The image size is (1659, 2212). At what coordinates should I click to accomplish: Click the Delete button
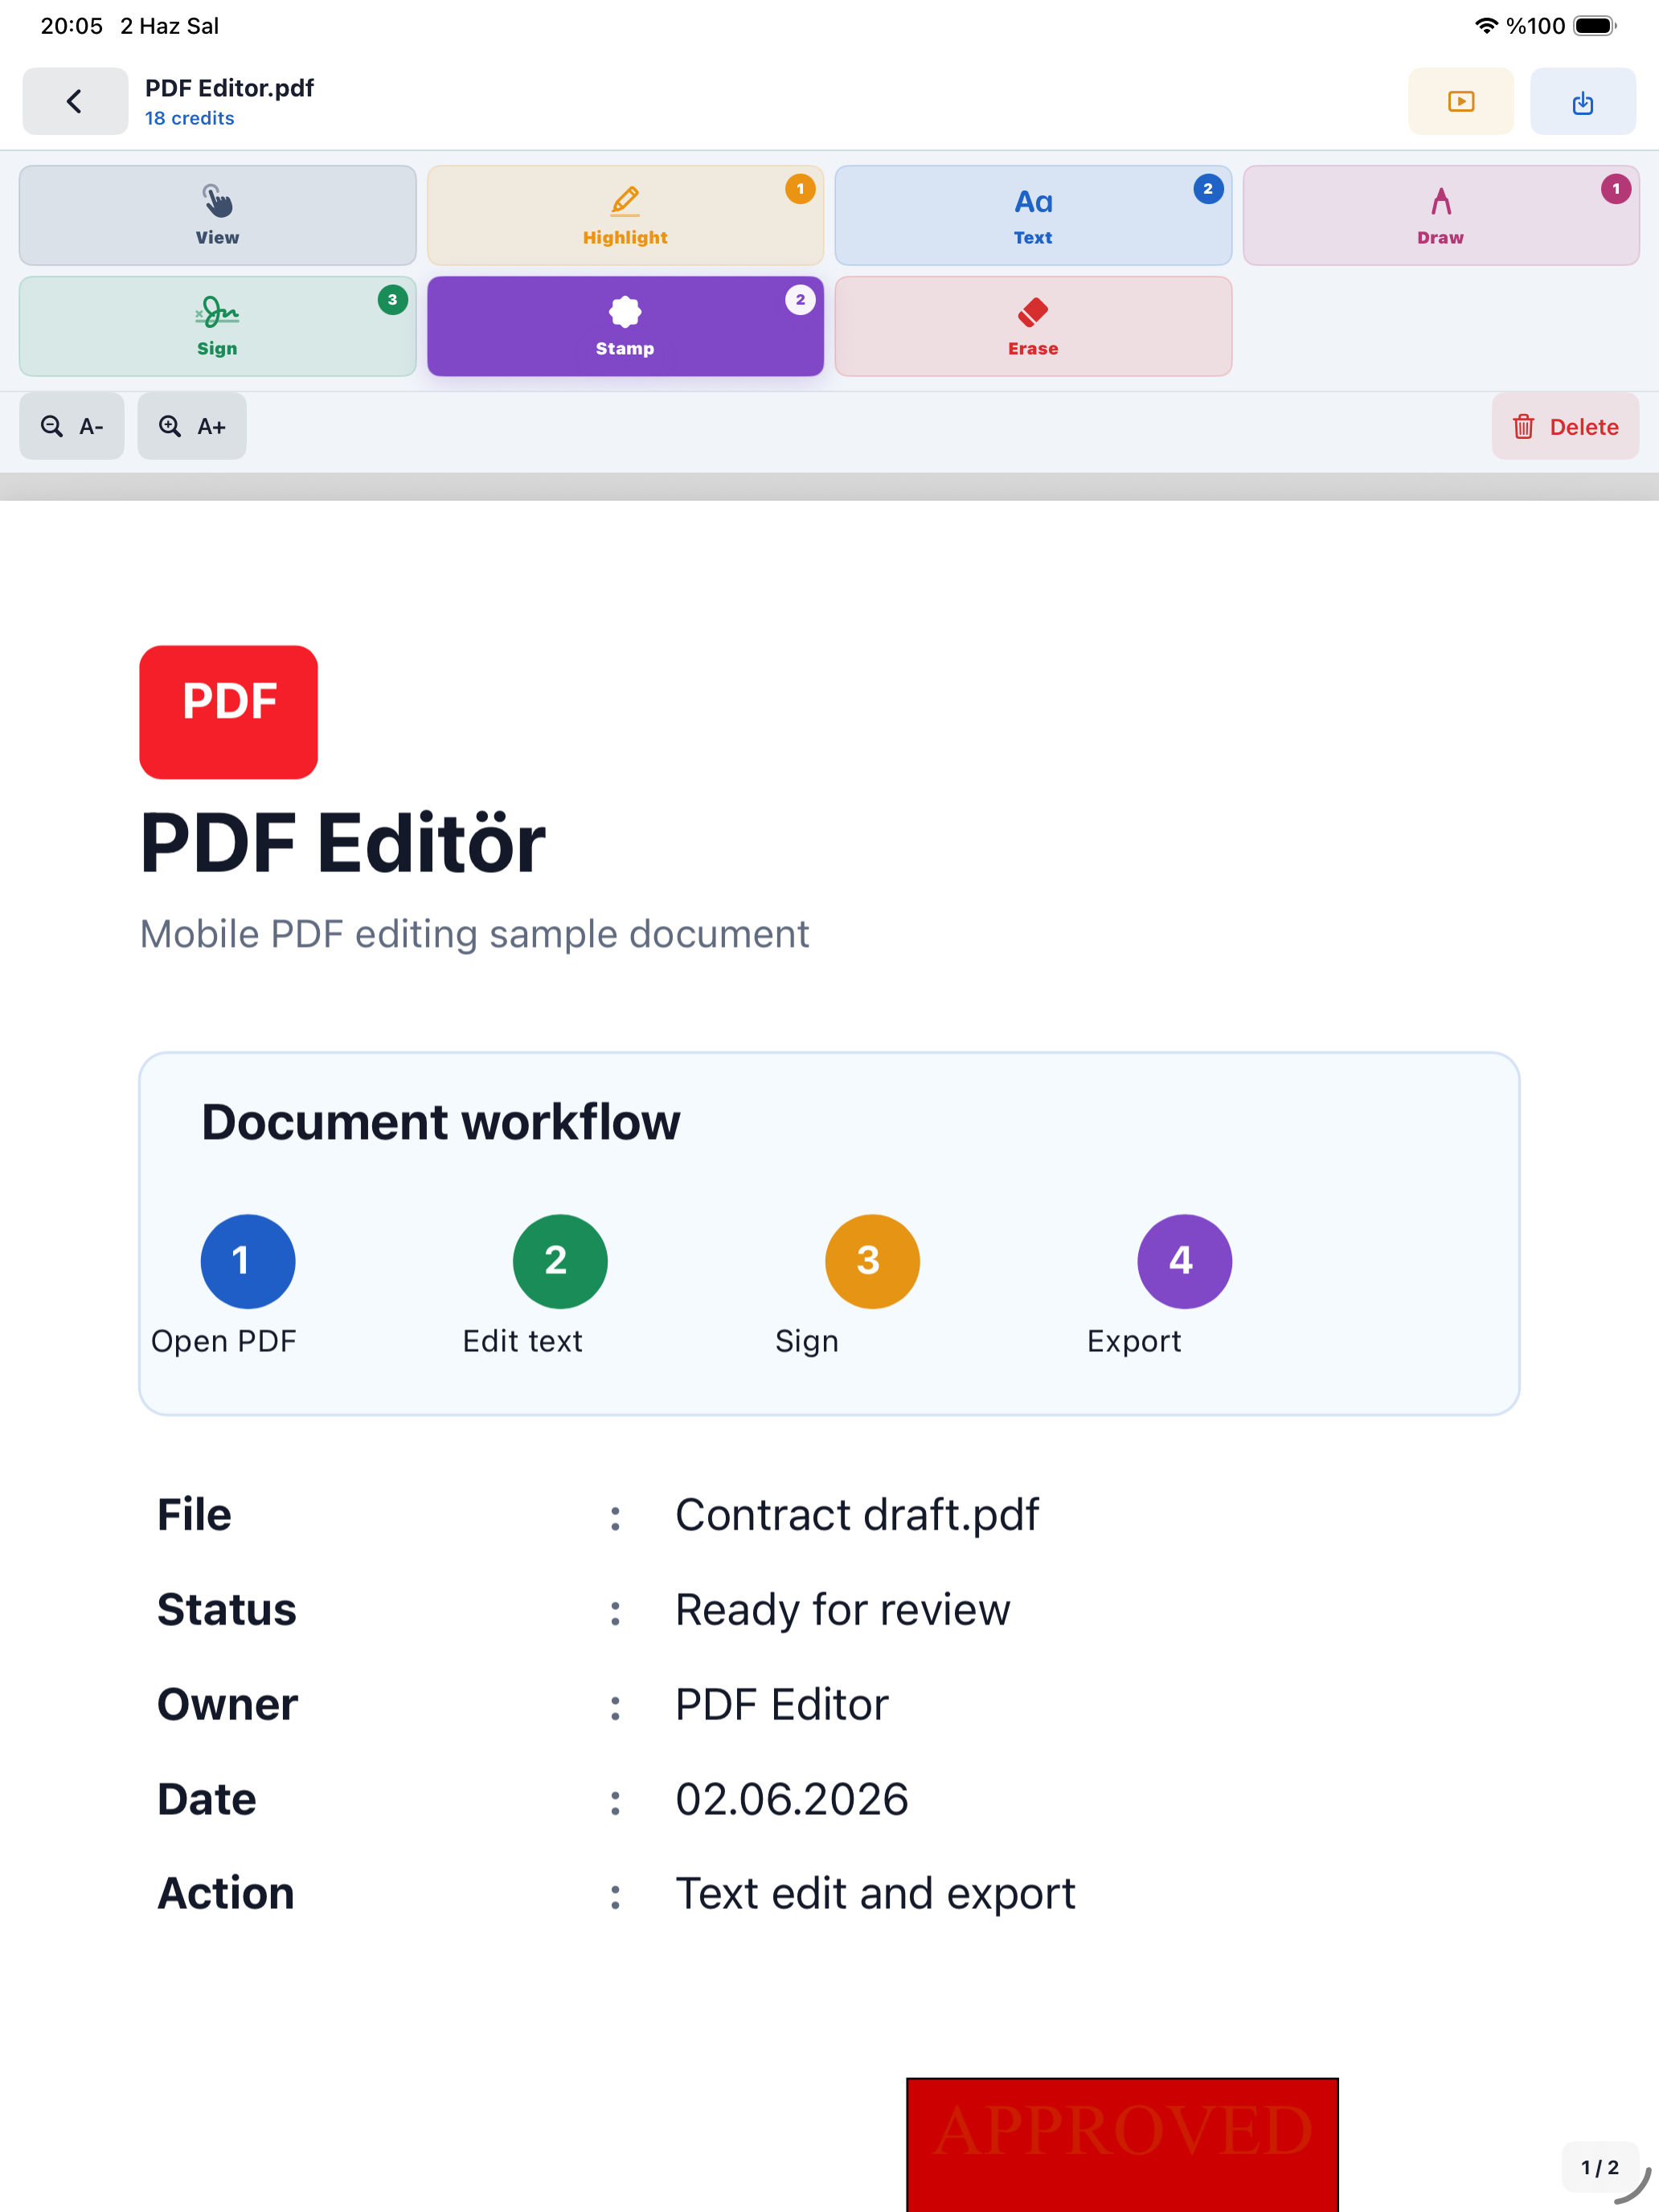pyautogui.click(x=1565, y=426)
